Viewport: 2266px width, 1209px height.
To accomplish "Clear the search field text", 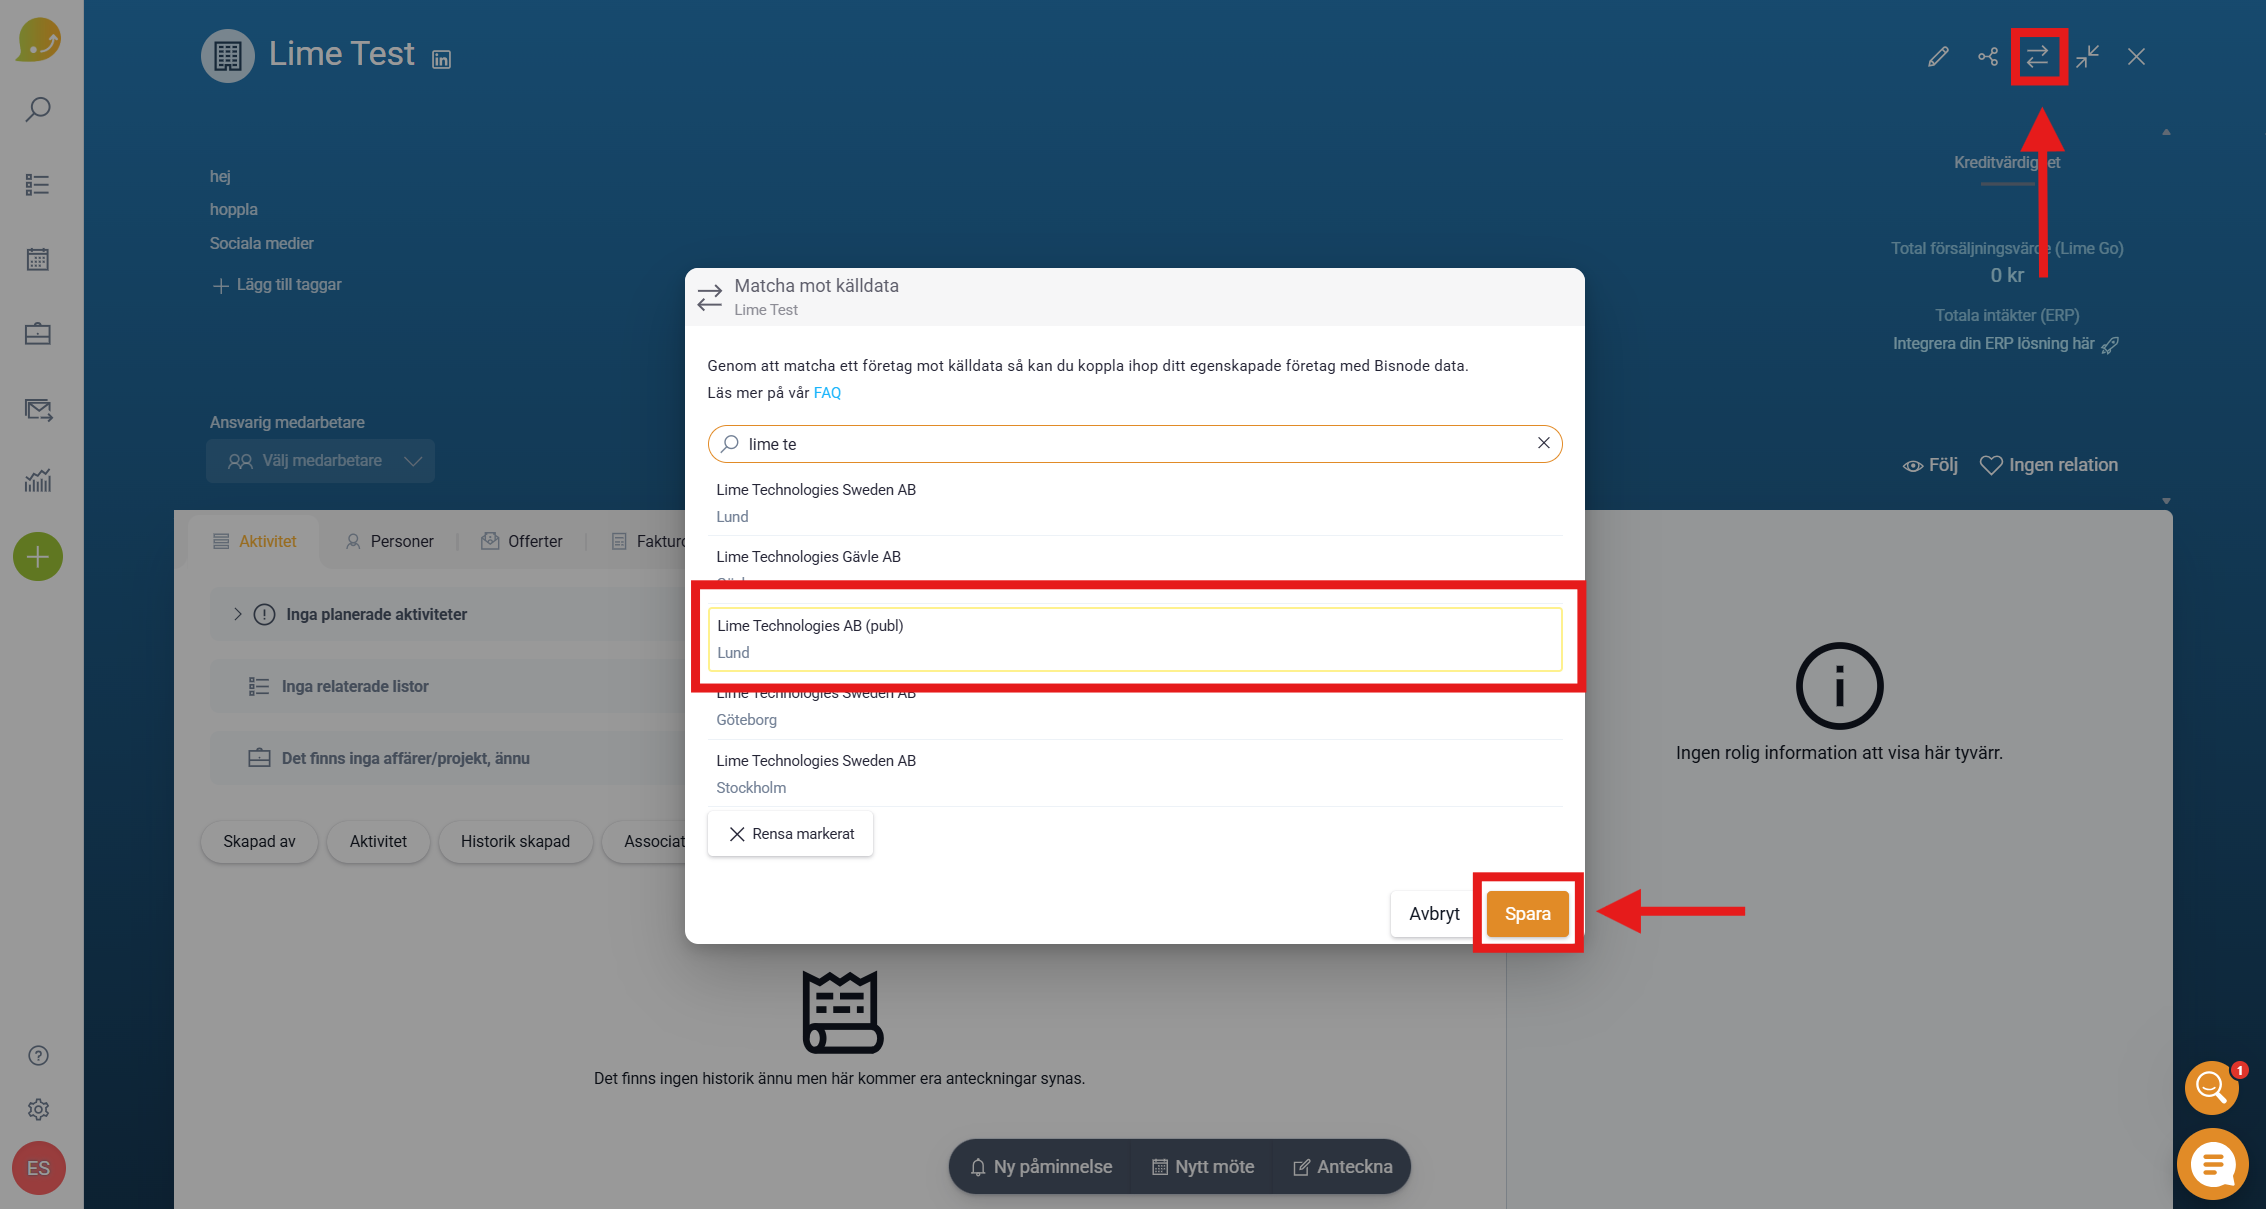I will (1544, 443).
